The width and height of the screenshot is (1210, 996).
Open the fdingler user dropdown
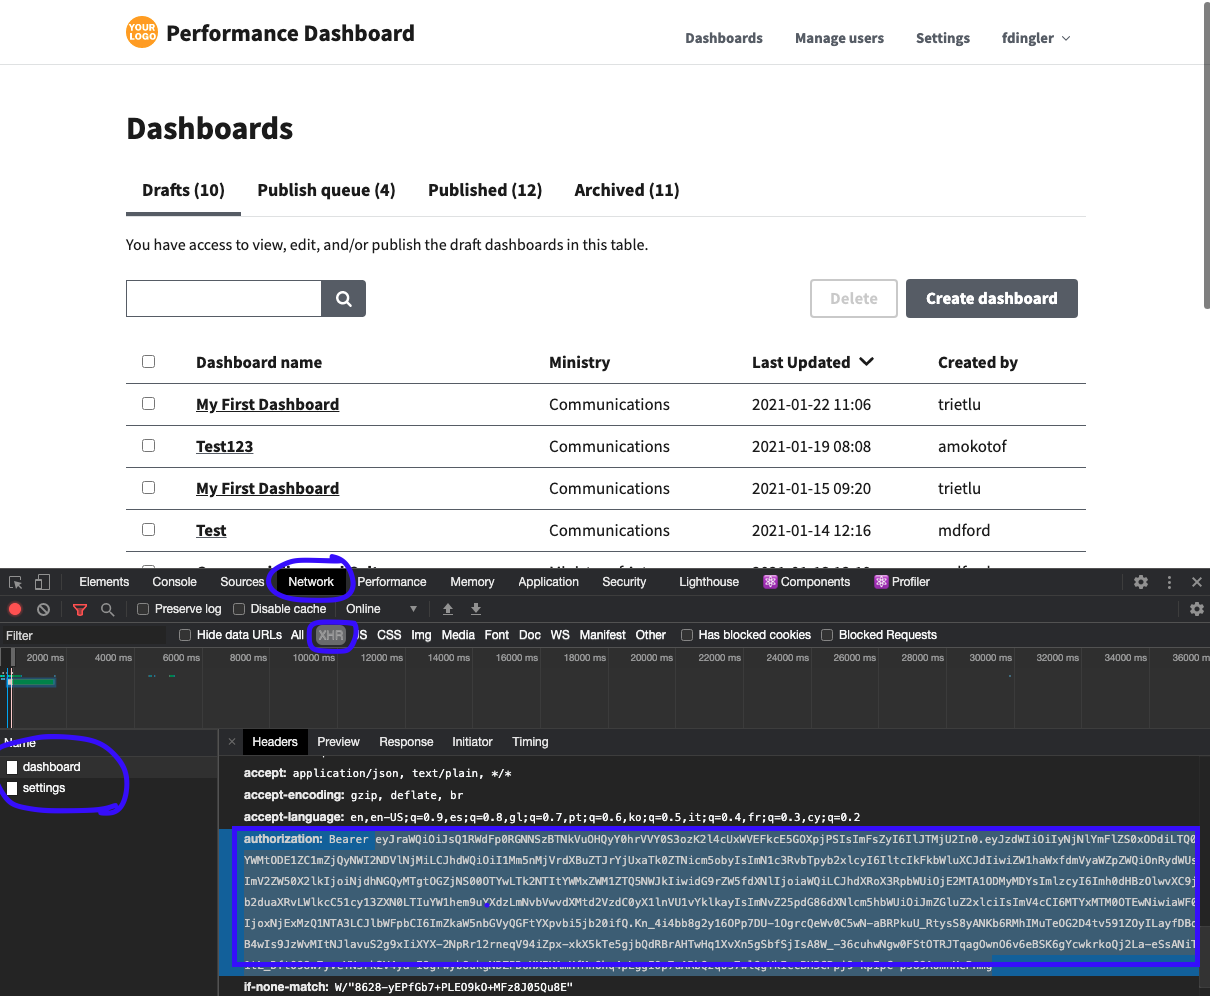(1036, 38)
